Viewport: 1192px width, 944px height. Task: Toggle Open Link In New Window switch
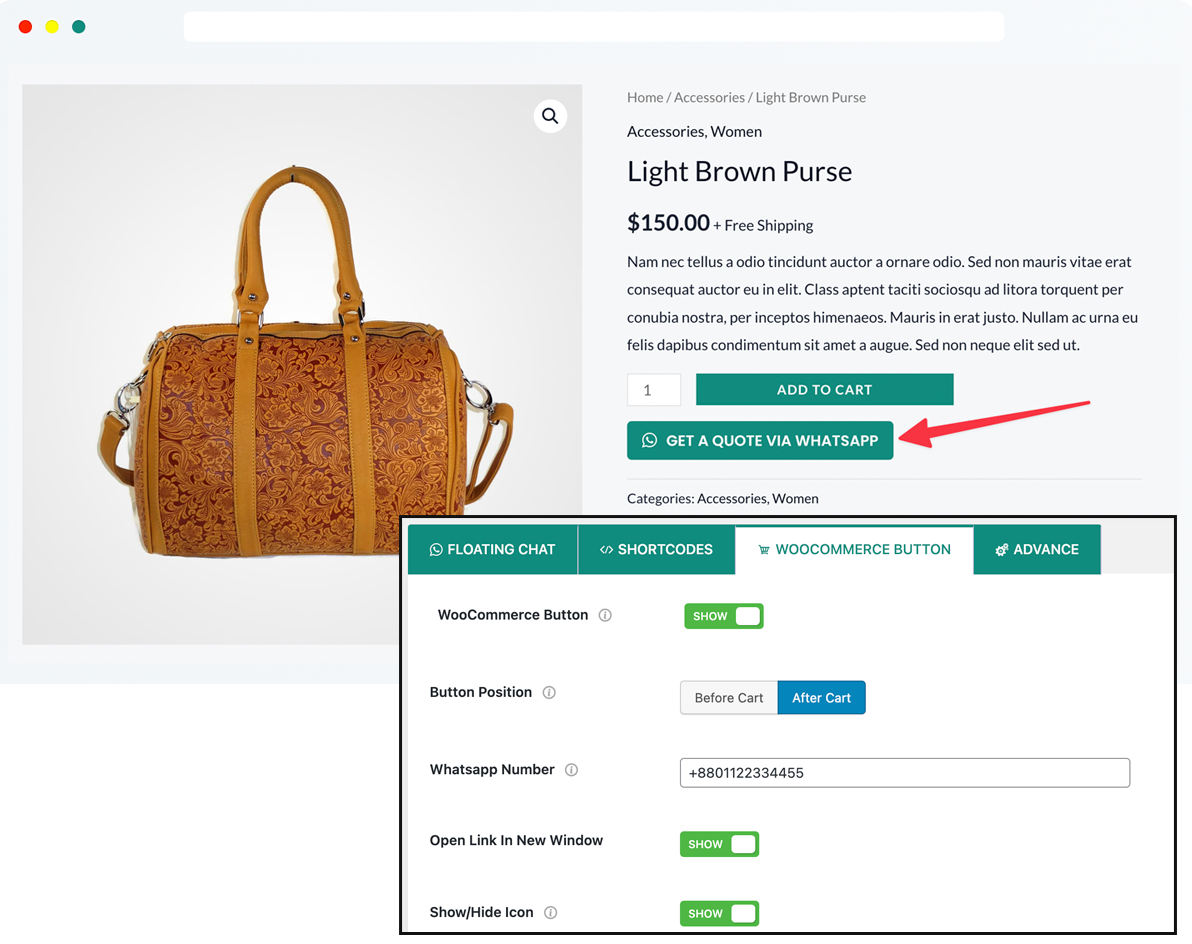[719, 844]
